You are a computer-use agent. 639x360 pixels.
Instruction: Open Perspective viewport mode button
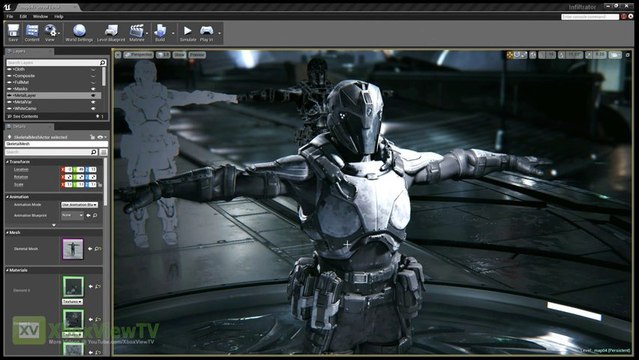(x=139, y=55)
